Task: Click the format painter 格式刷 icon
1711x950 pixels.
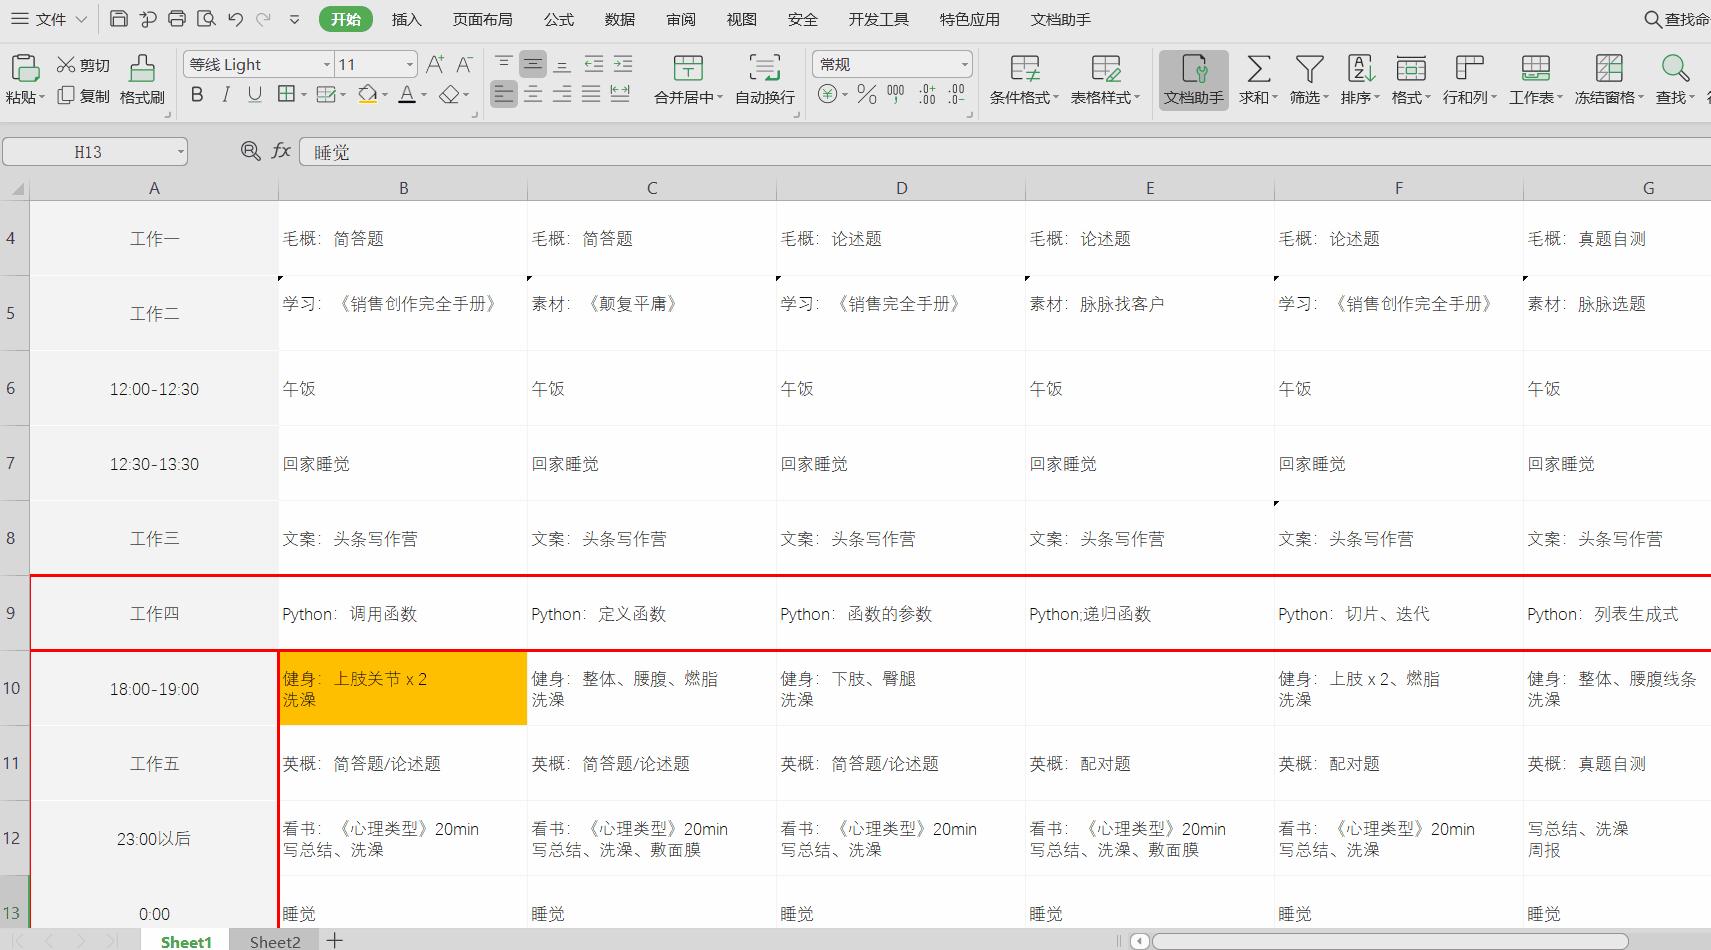Action: click(x=141, y=80)
